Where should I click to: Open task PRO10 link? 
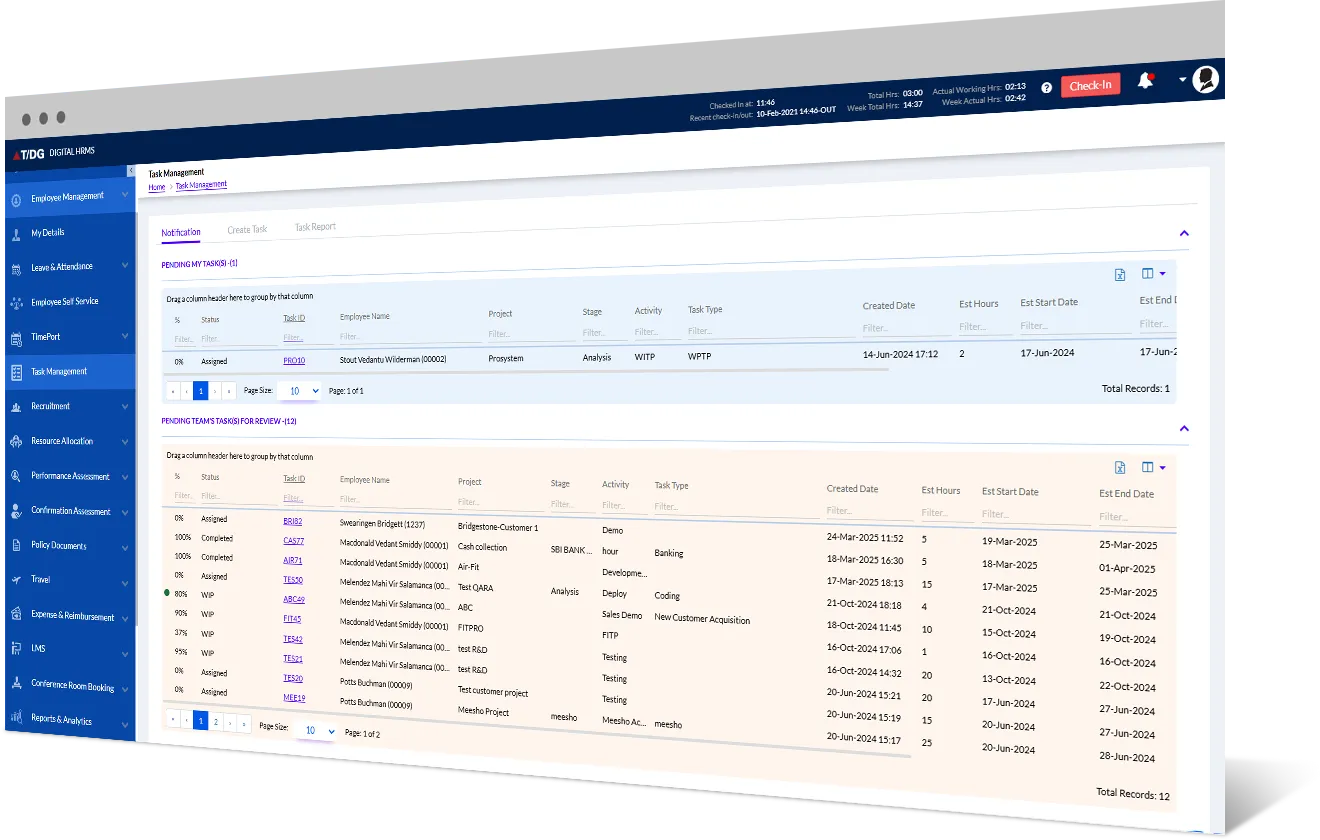(x=294, y=361)
